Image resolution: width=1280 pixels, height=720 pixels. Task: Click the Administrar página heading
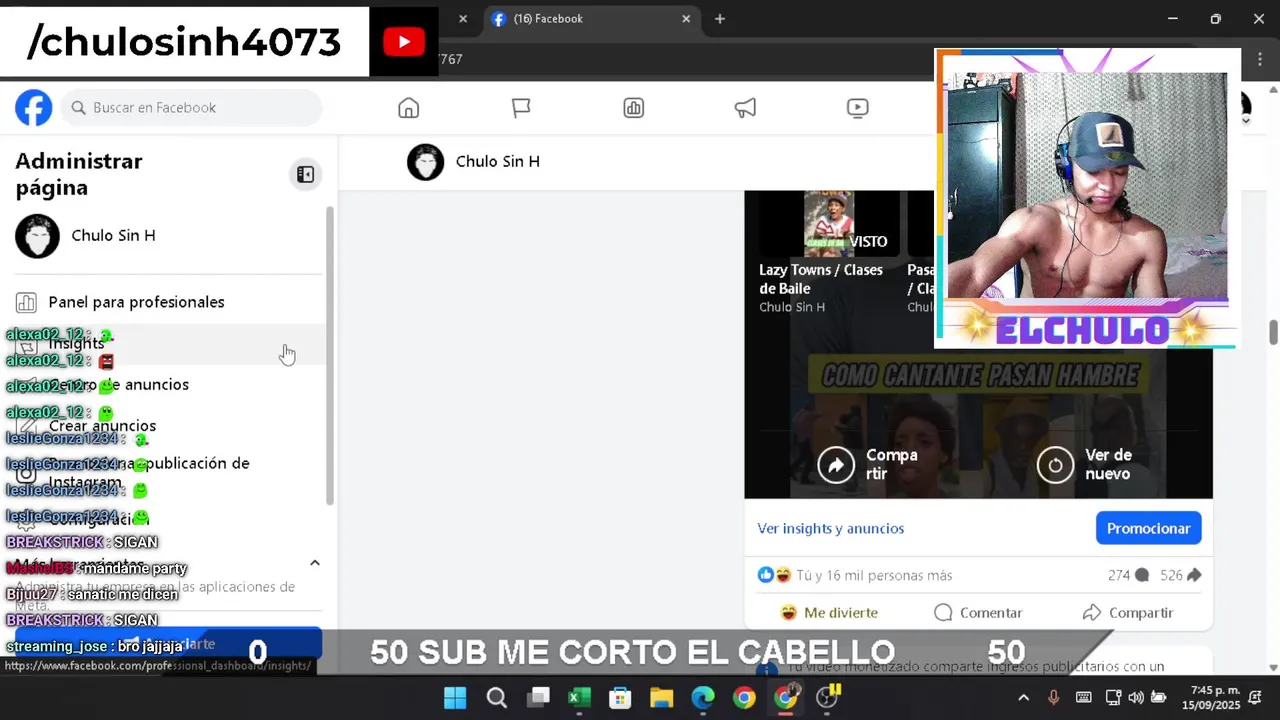(x=79, y=174)
